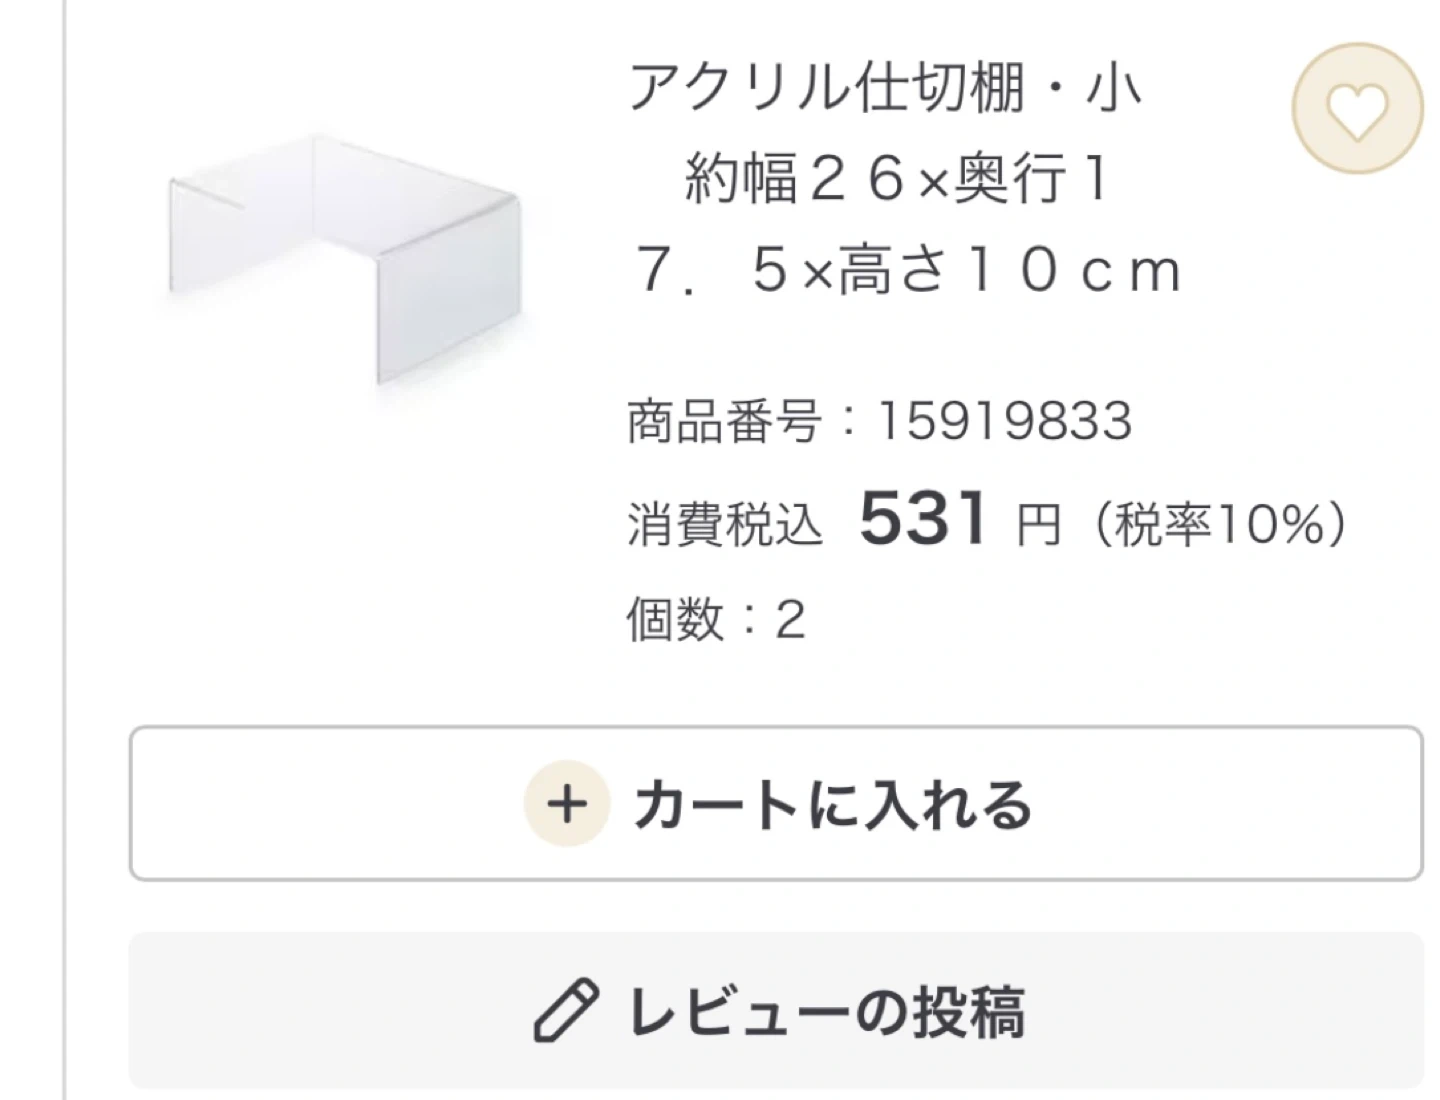Click the 約幅26×奥行1 title line

point(897,180)
